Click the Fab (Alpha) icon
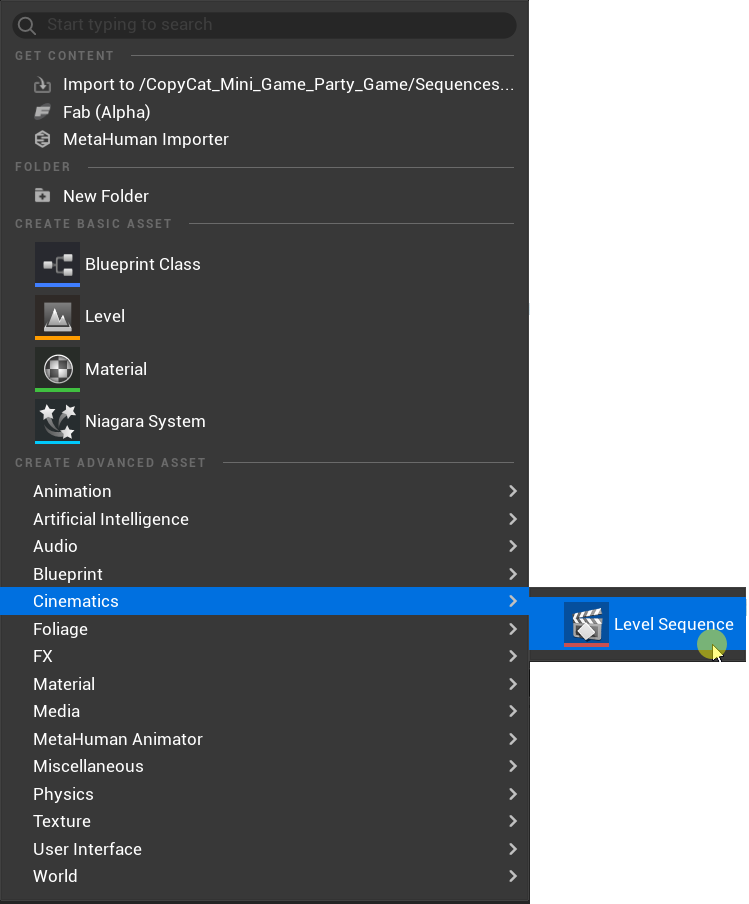Image resolution: width=749 pixels, height=904 pixels. click(x=42, y=112)
